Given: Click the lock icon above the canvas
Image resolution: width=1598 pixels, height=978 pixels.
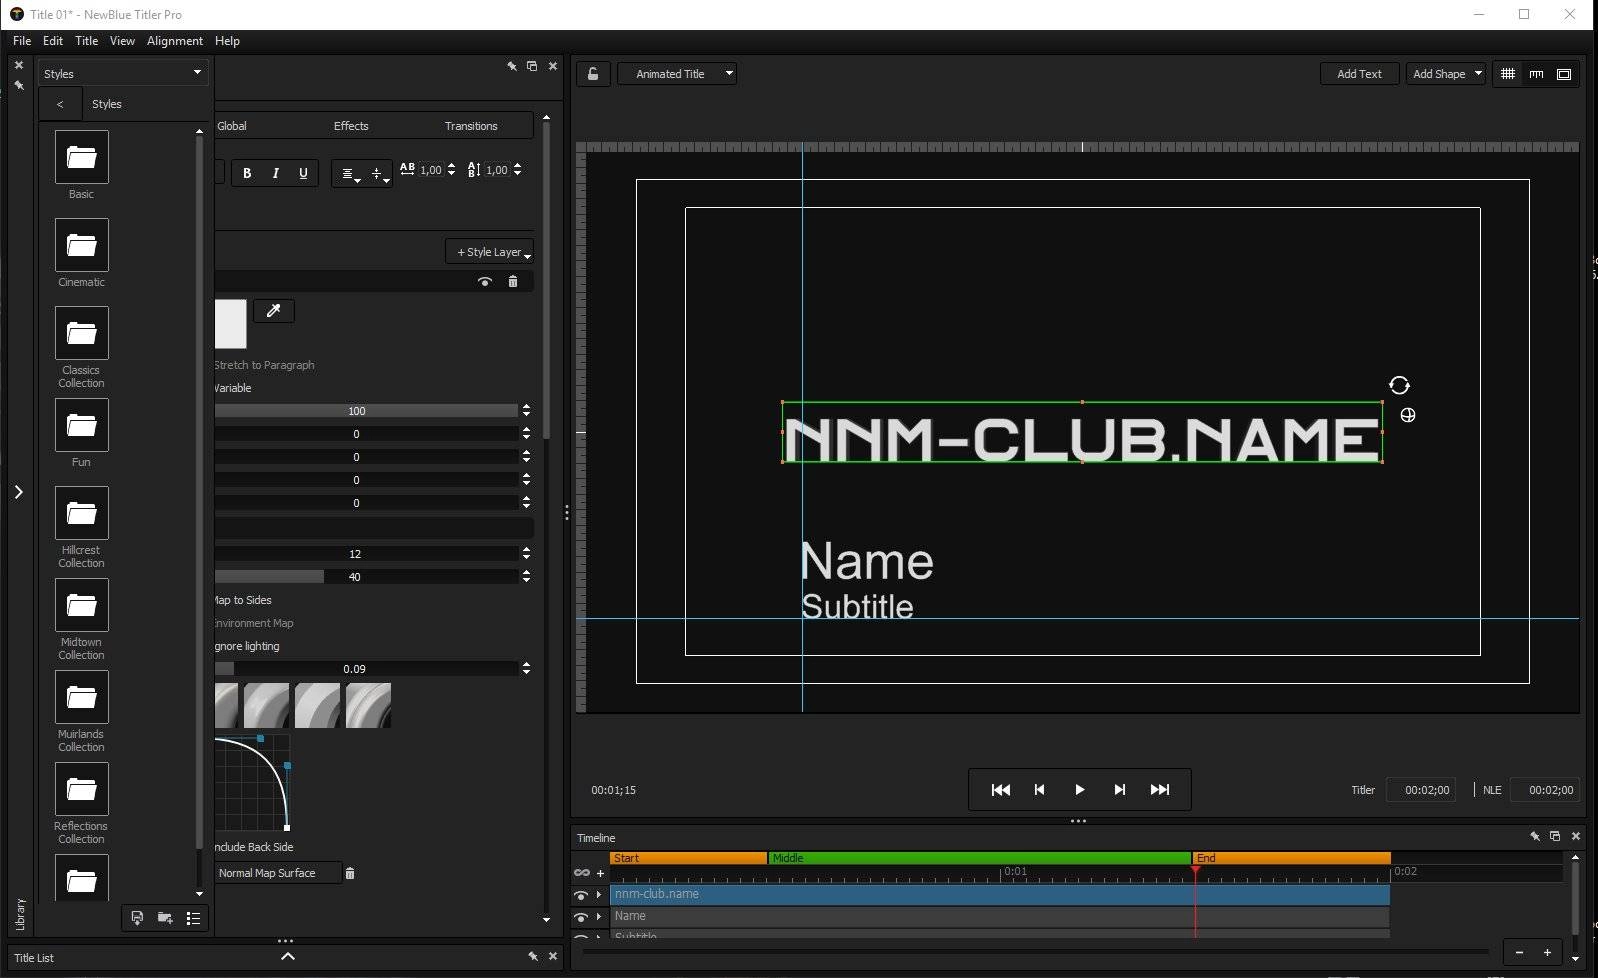Looking at the screenshot, I should (x=593, y=74).
